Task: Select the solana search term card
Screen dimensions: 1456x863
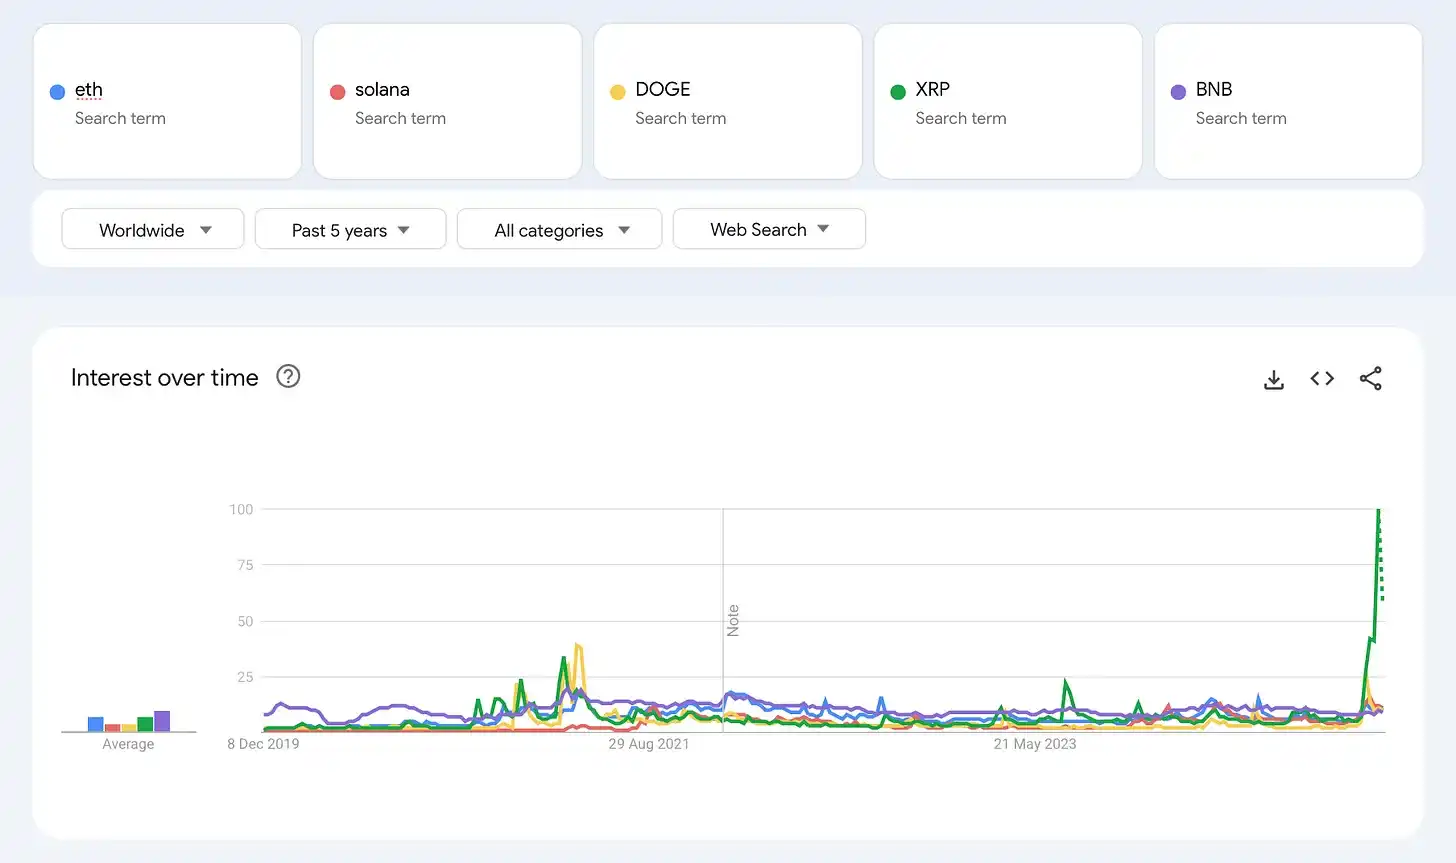Action: coord(447,102)
